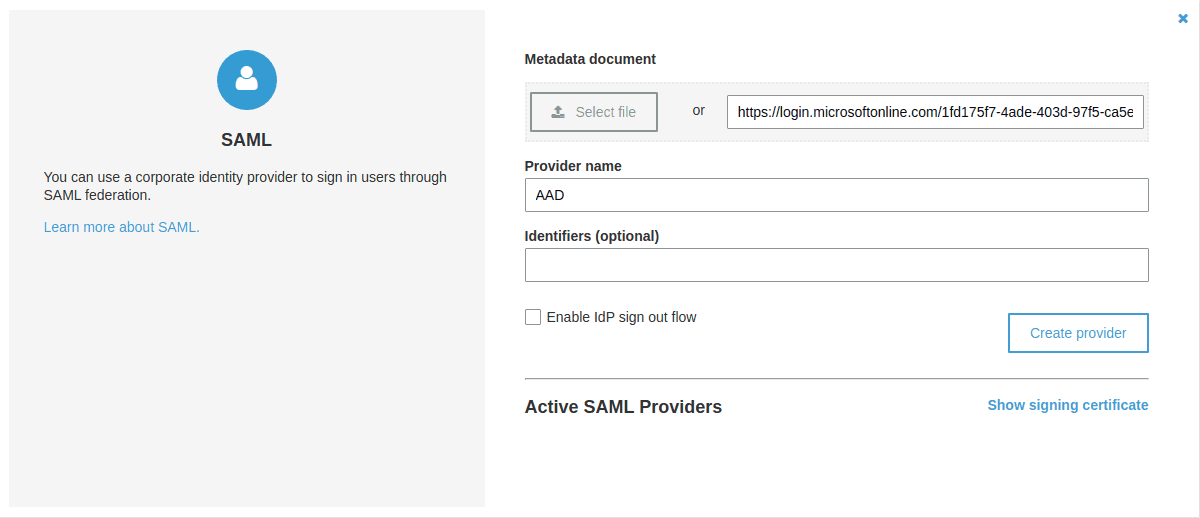
Task: Click the "or" text between file and URL
Action: 699,110
